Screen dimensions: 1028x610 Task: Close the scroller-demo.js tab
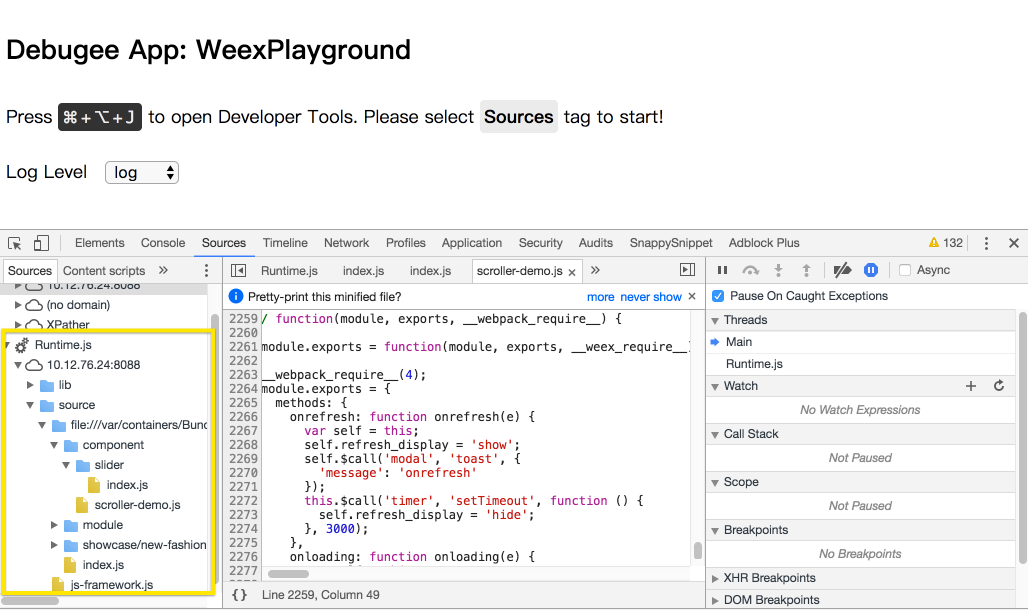(572, 272)
